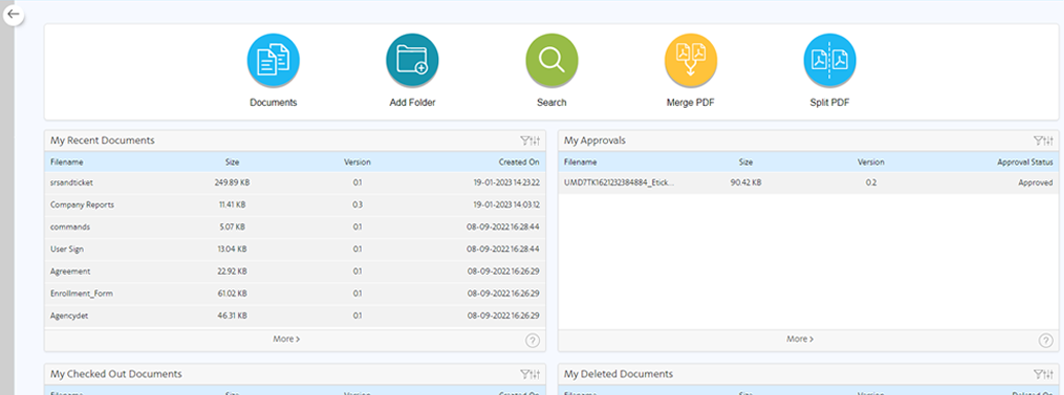1064x395 pixels.
Task: Click help icon in My Recent Documents
Action: (532, 341)
